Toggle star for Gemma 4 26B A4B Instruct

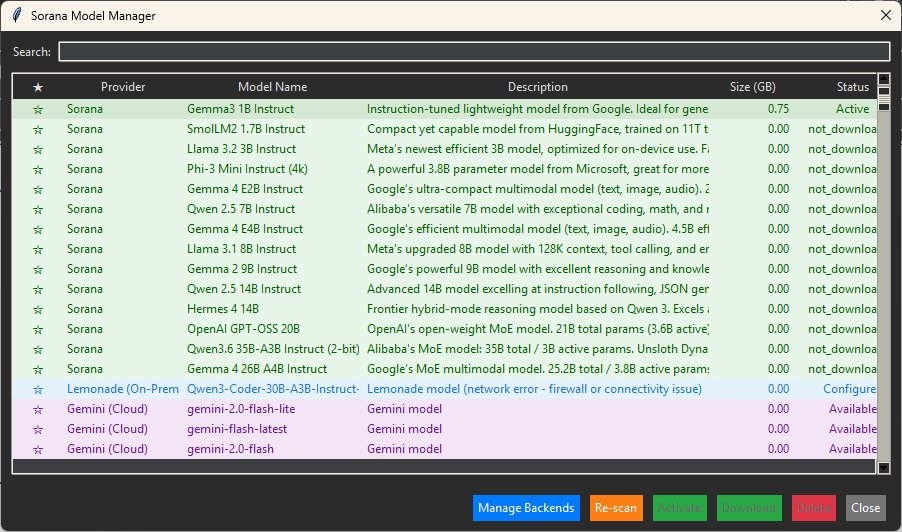38,370
